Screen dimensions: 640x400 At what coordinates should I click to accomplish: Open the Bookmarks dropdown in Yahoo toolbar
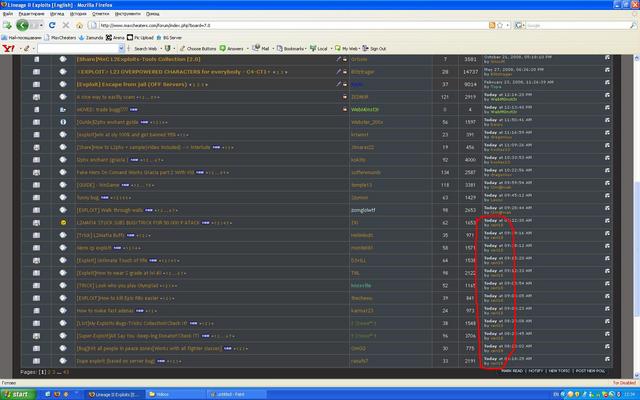click(x=294, y=48)
